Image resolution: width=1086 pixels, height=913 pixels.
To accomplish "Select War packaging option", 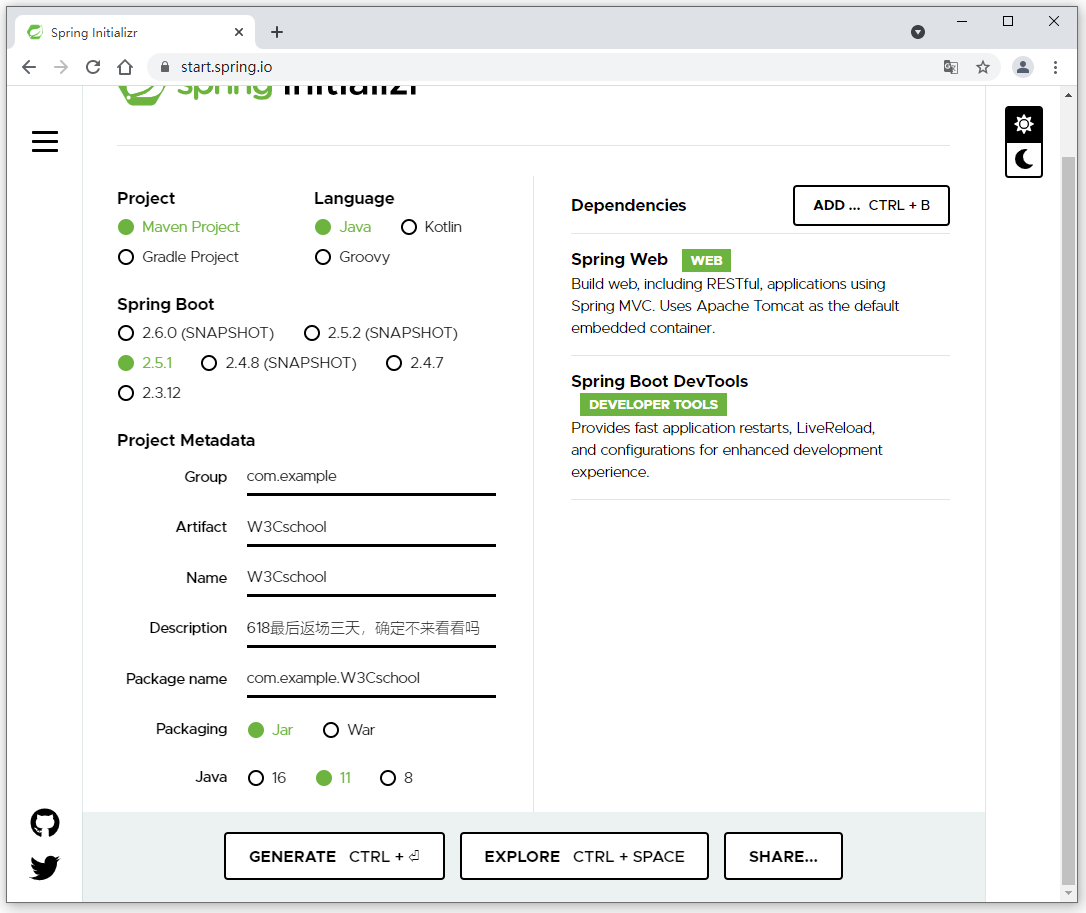I will click(x=331, y=730).
